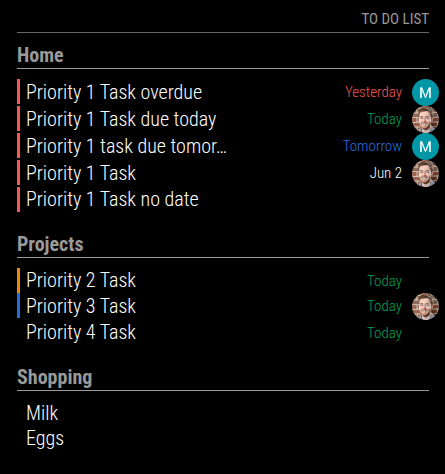Select the Shopping section header
445x474 pixels.
click(55, 377)
